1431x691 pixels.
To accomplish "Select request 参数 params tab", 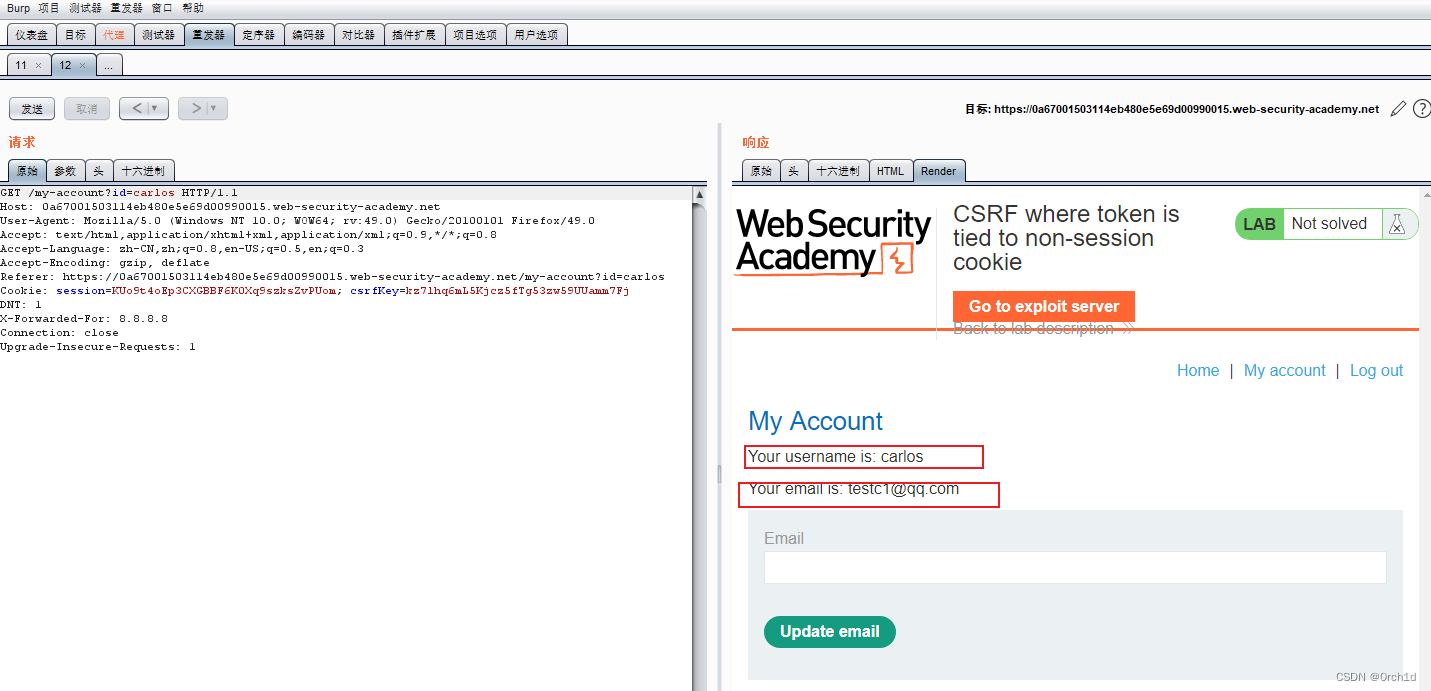I will [x=65, y=171].
